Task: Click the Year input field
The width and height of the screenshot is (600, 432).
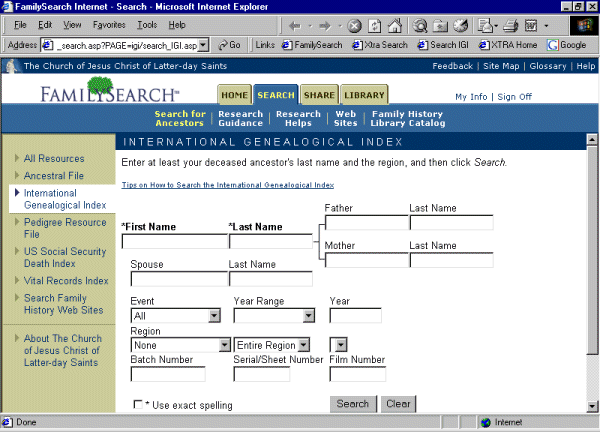Action: (x=355, y=316)
